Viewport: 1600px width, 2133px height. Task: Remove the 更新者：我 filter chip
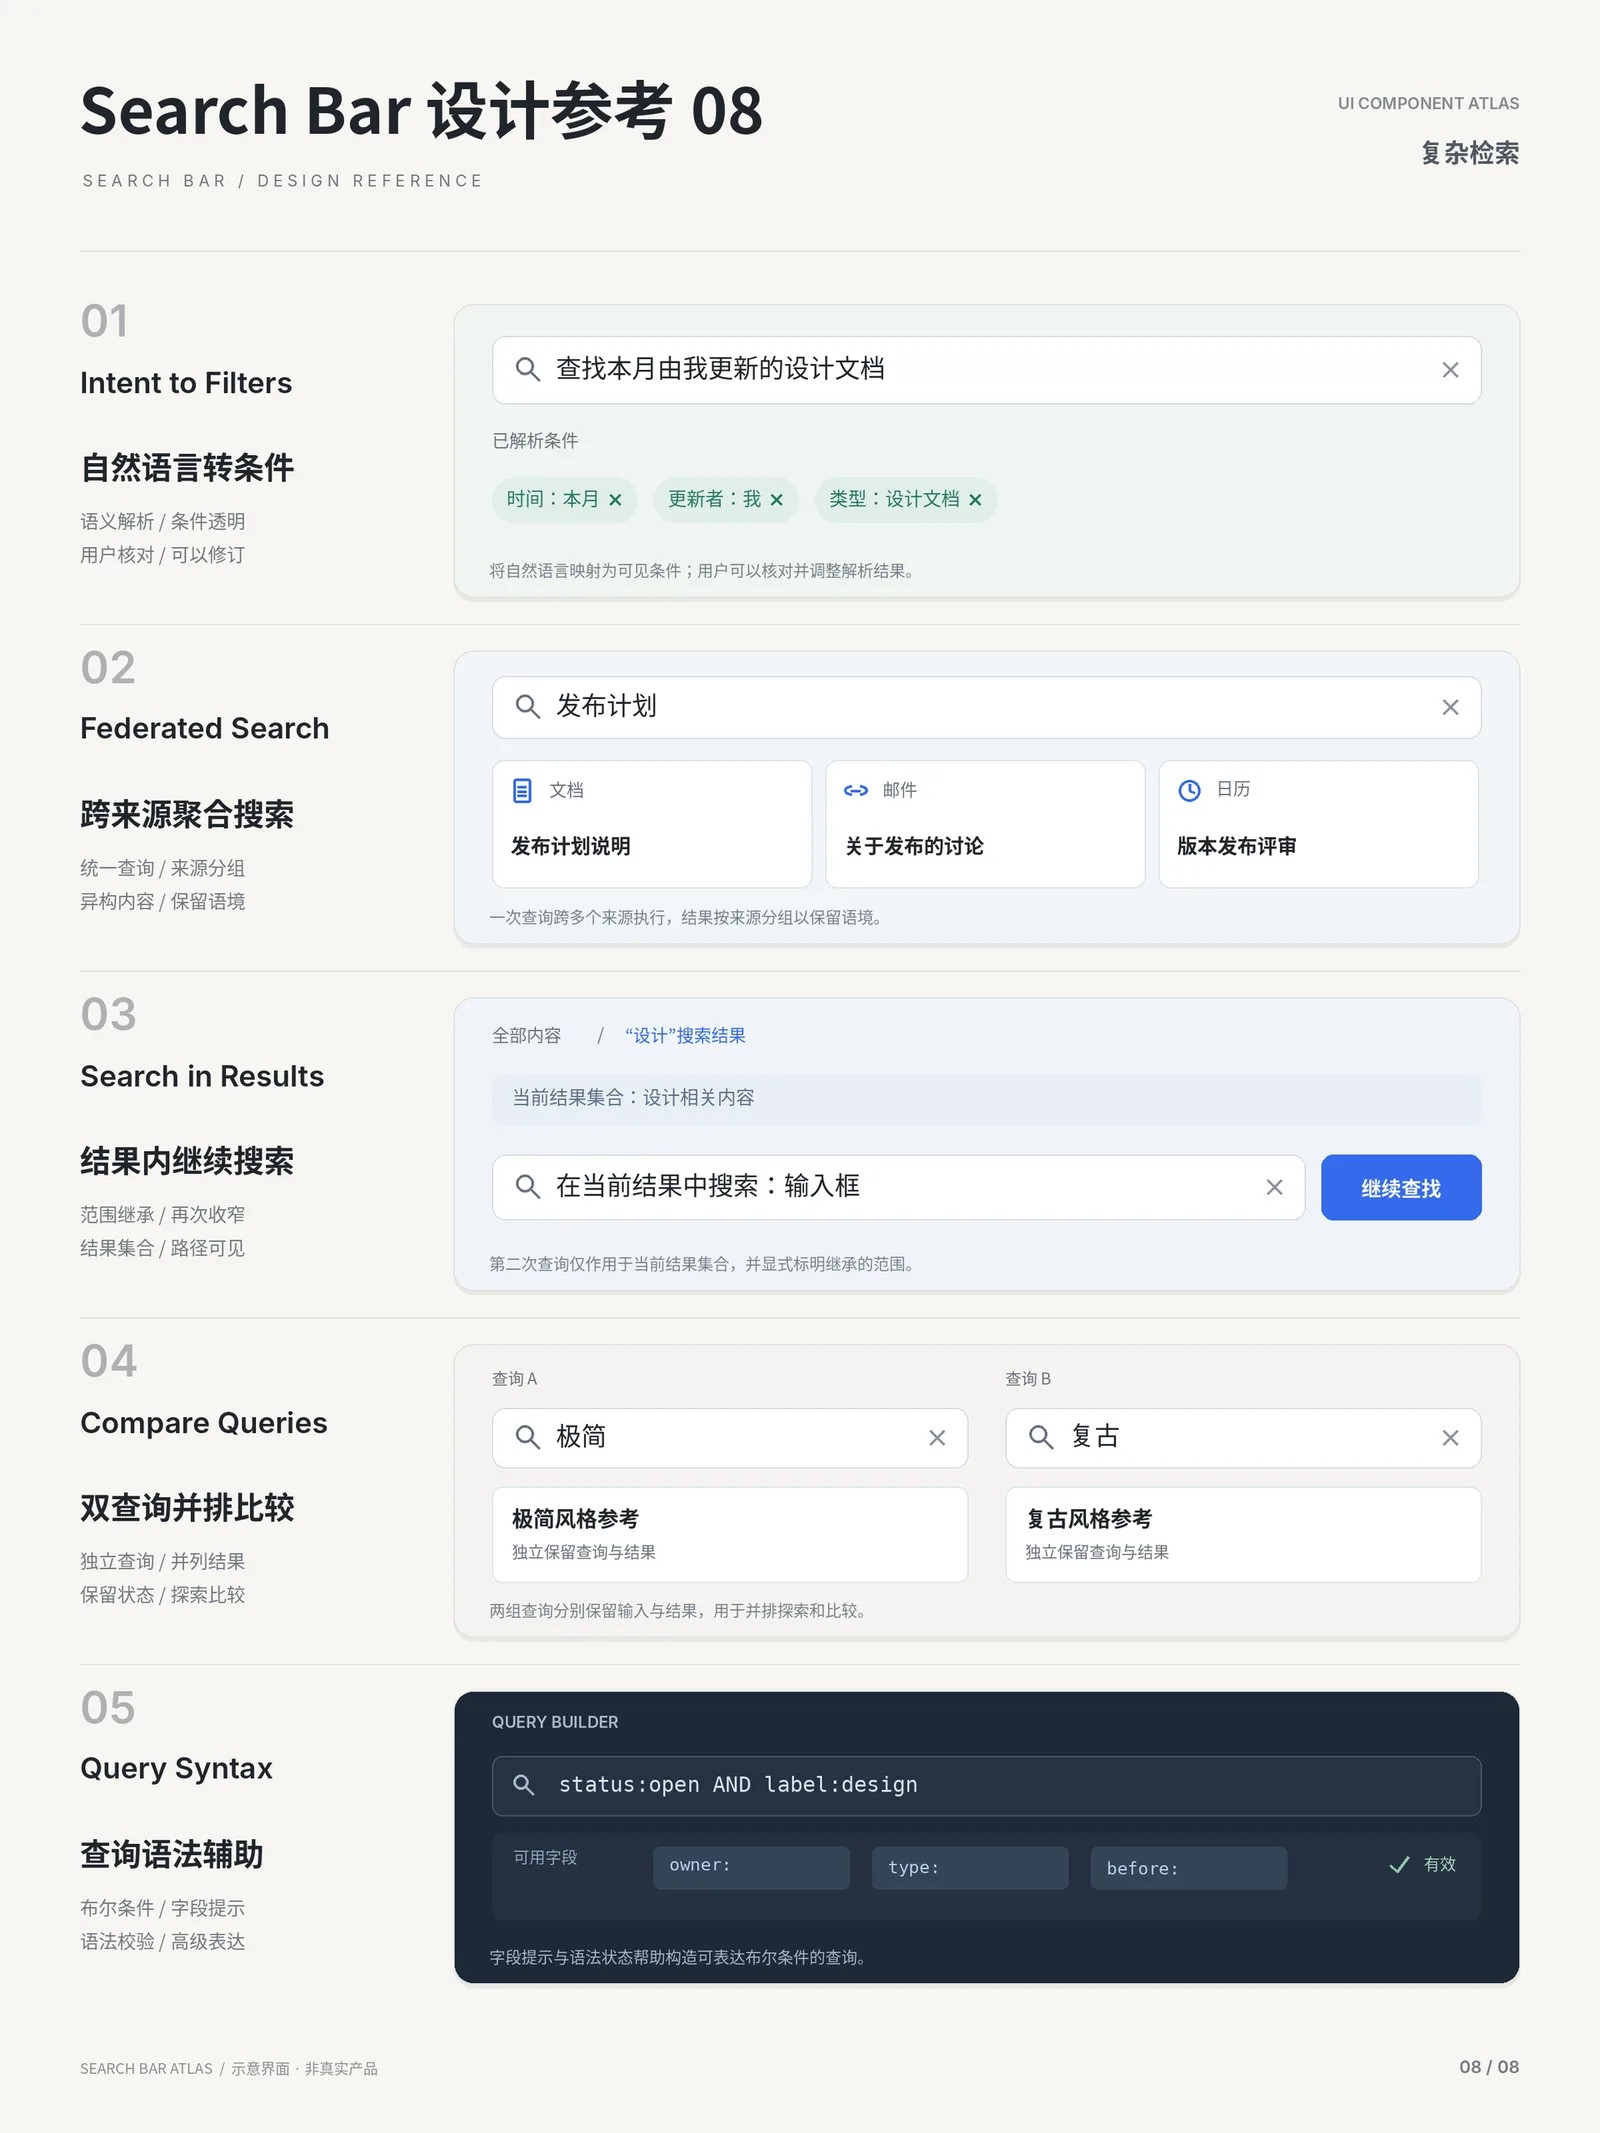[x=776, y=500]
